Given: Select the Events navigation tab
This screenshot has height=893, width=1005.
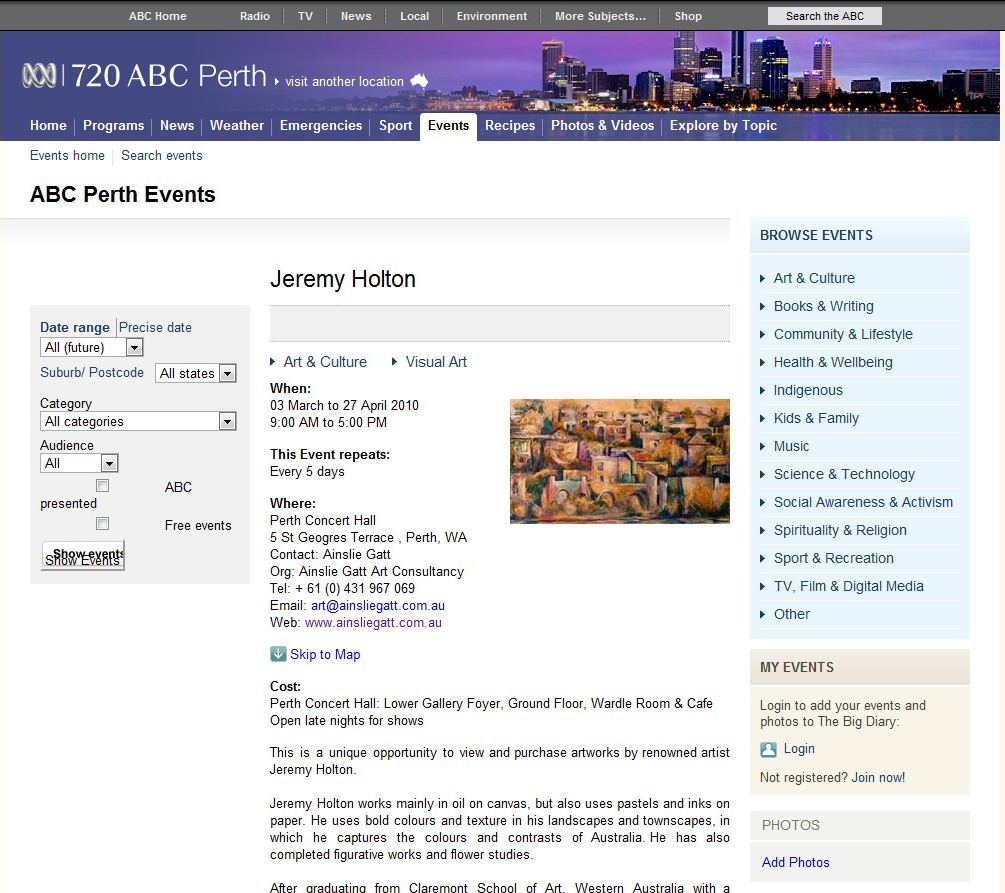Looking at the screenshot, I should click(448, 126).
